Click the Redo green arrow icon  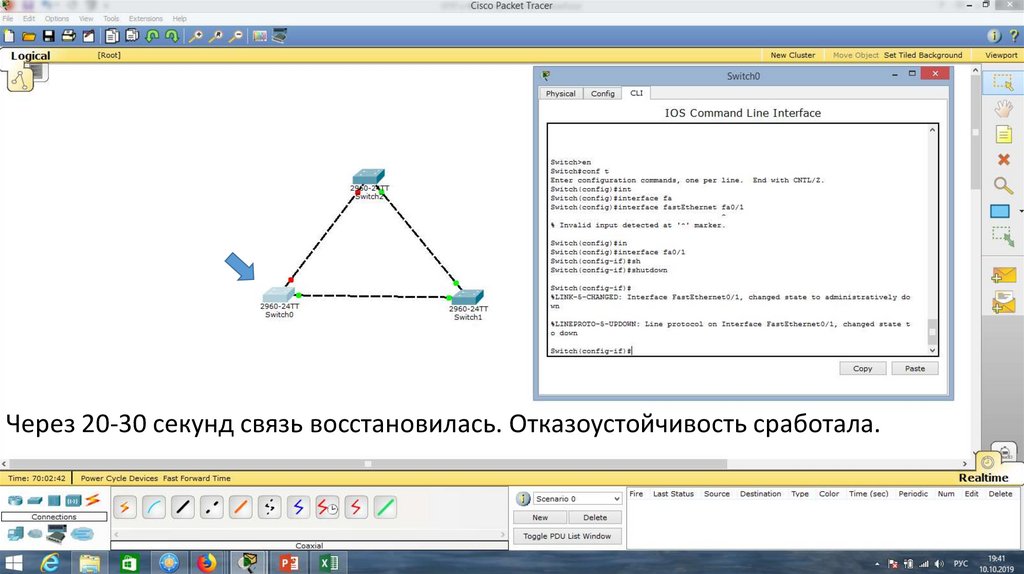[x=172, y=36]
